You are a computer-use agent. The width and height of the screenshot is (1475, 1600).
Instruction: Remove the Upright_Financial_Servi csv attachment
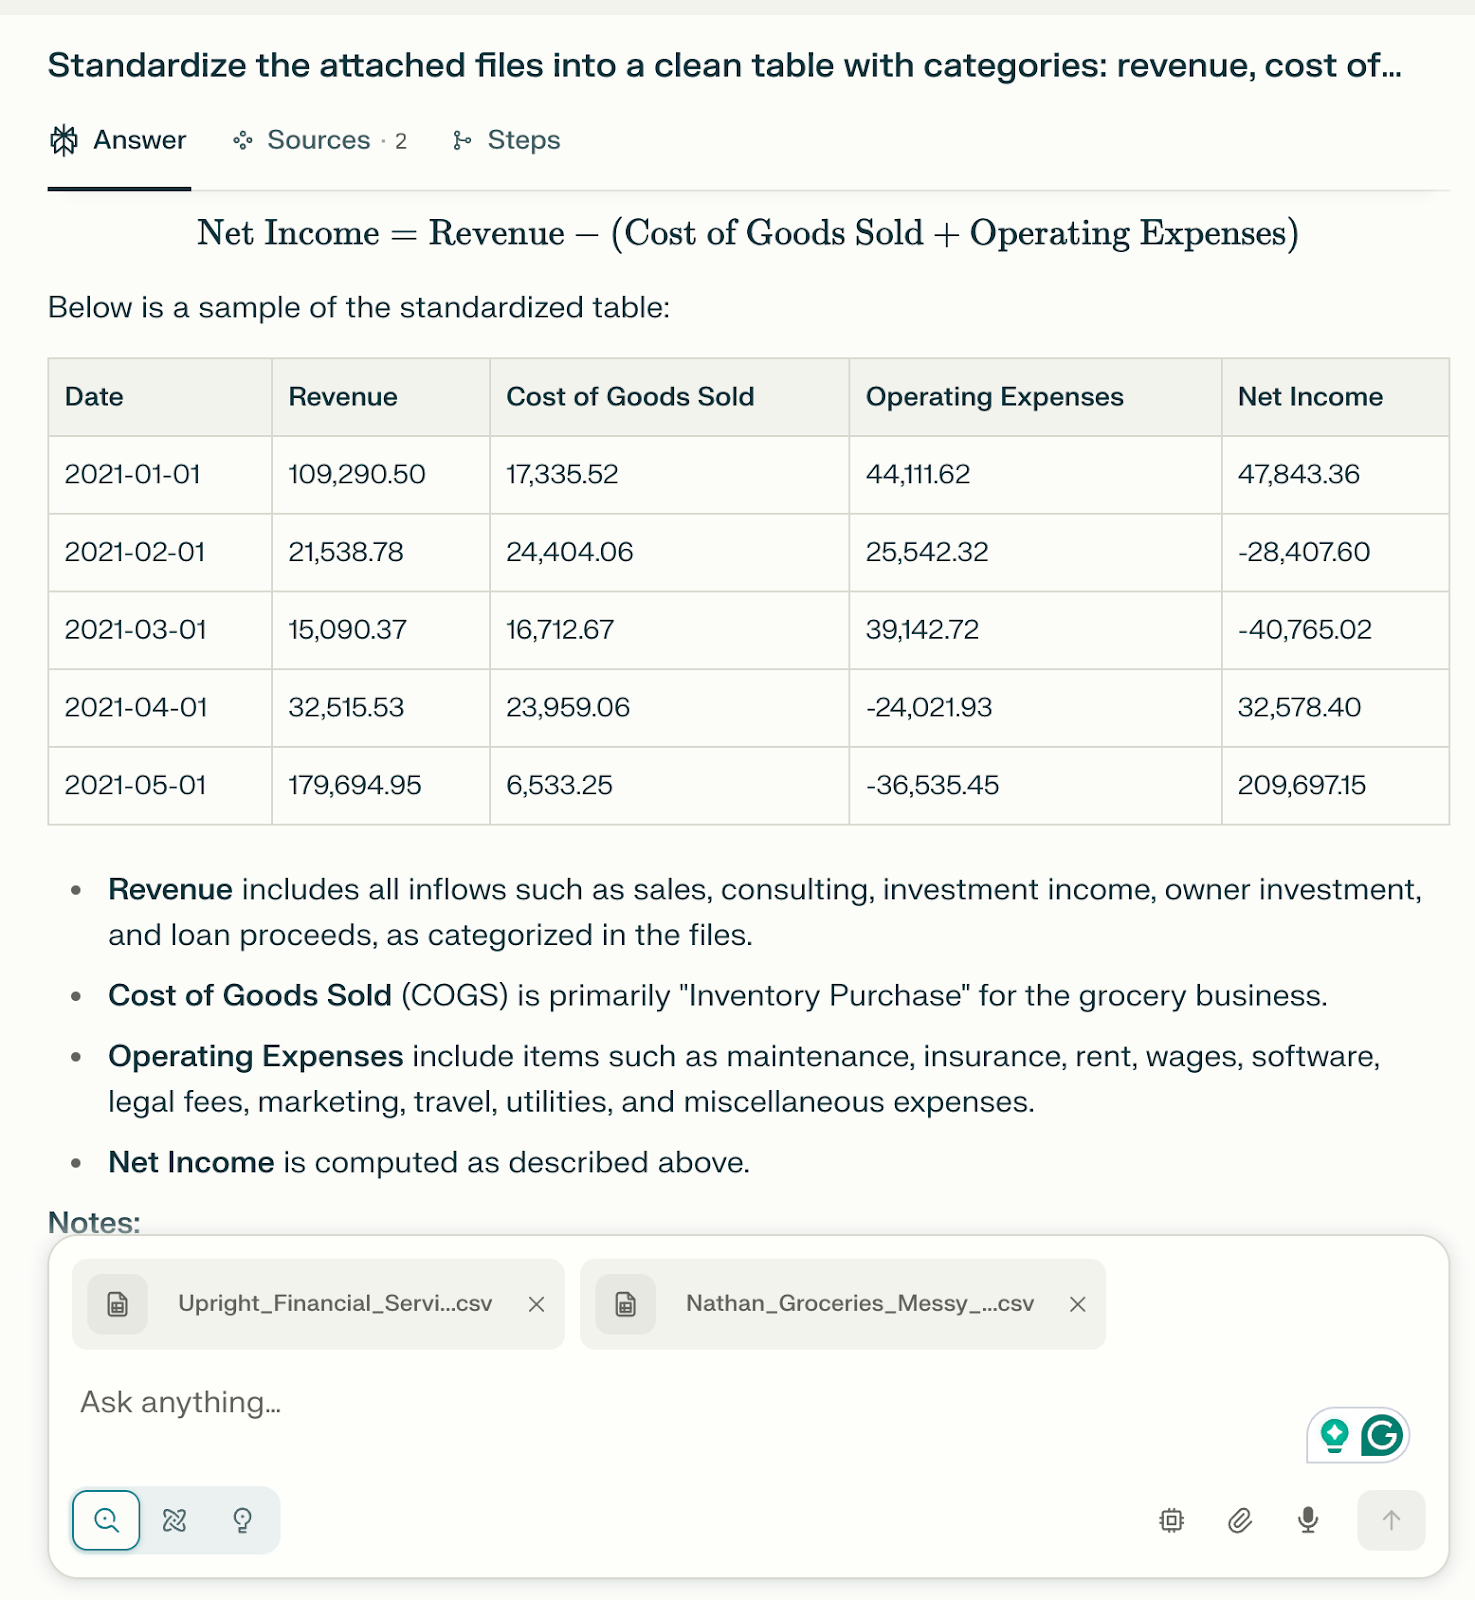click(536, 1304)
